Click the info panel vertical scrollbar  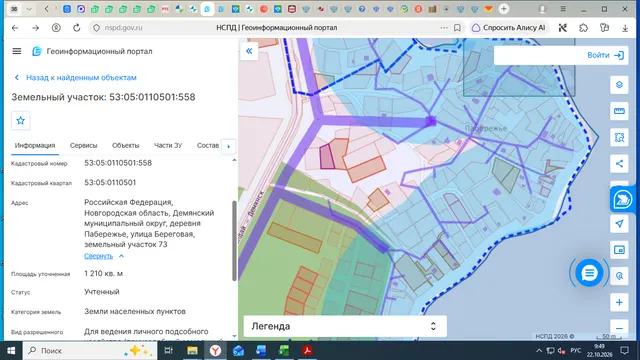pos(234,241)
